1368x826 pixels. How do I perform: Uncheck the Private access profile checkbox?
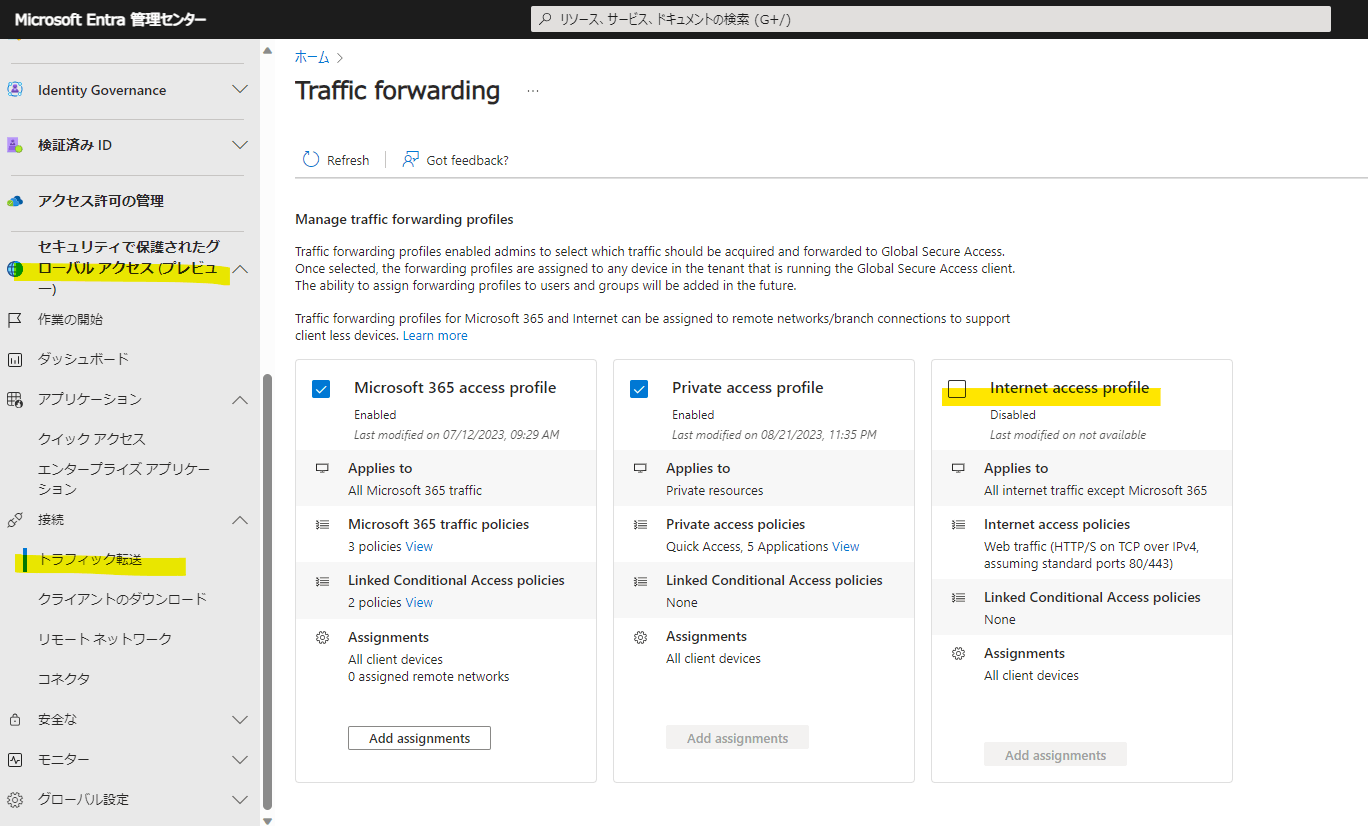(639, 389)
